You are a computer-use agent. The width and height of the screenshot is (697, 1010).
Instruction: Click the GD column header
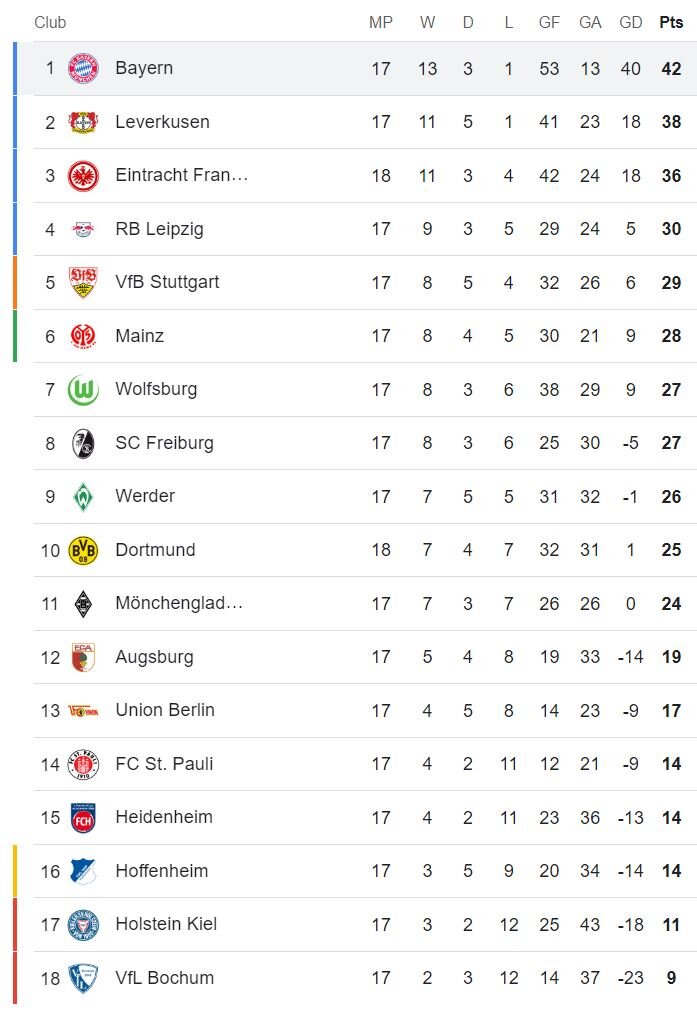(x=630, y=22)
